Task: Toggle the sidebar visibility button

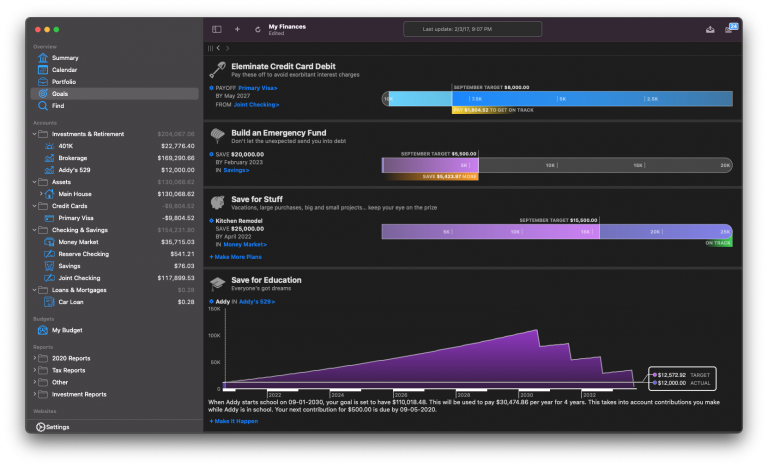Action: pyautogui.click(x=216, y=29)
